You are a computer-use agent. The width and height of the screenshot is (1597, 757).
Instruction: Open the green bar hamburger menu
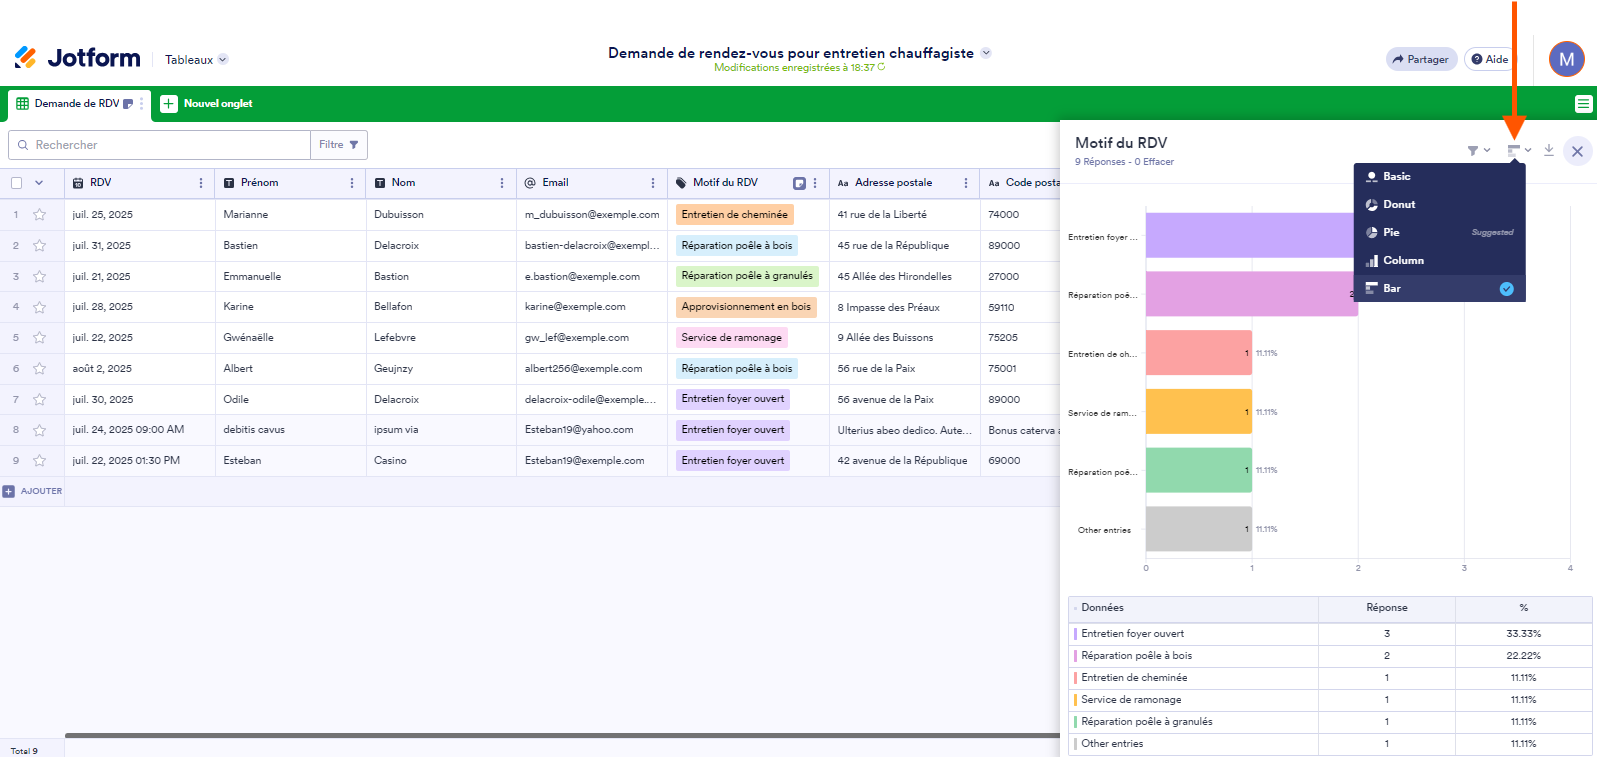click(1583, 104)
